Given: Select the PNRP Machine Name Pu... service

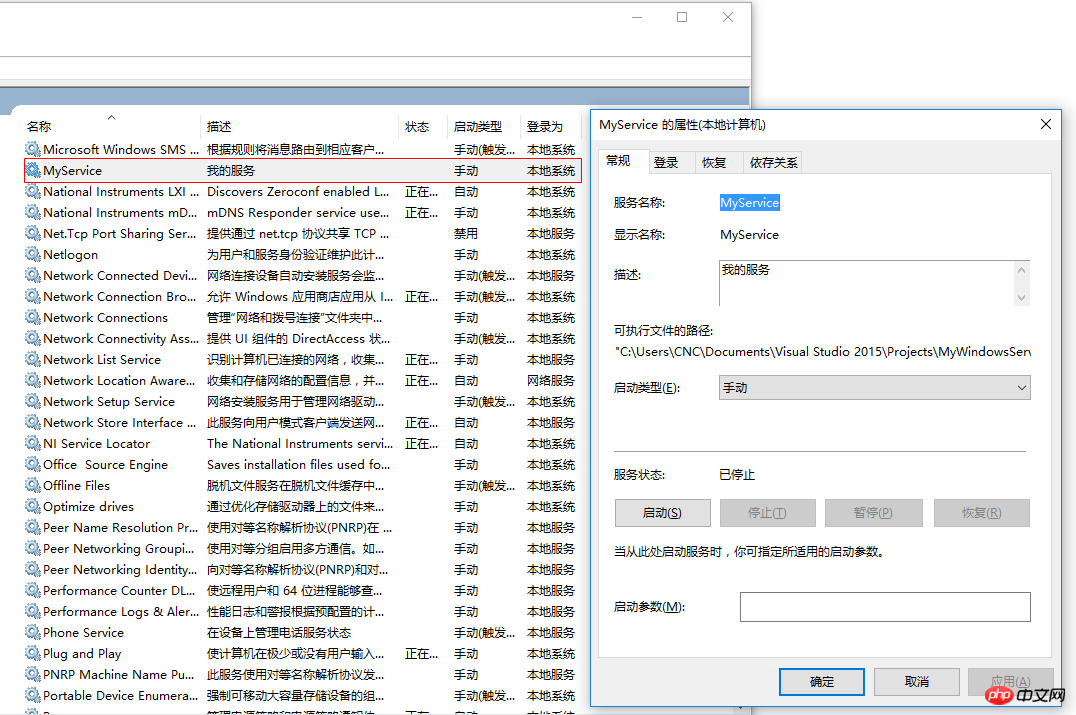Looking at the screenshot, I should click(x=119, y=675).
